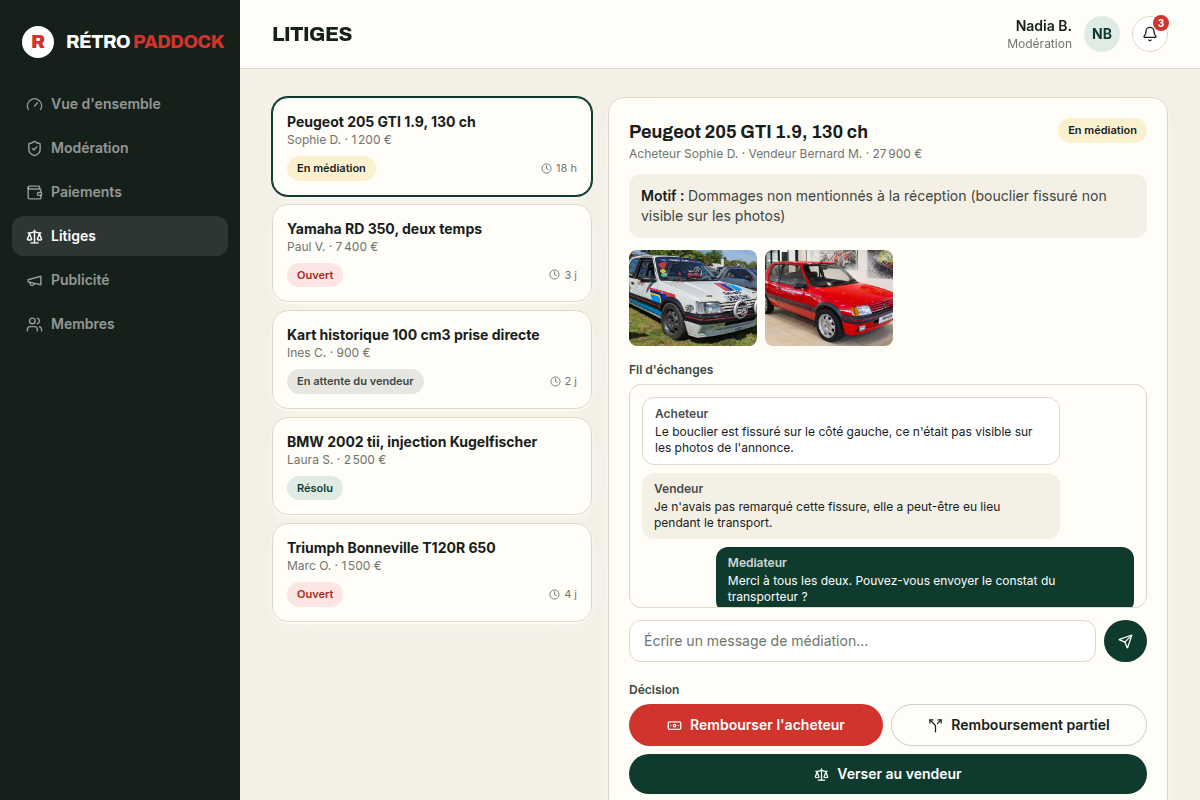This screenshot has height=800, width=1200.
Task: Click the Rétro Paddock logo icon
Action: [x=38, y=42]
